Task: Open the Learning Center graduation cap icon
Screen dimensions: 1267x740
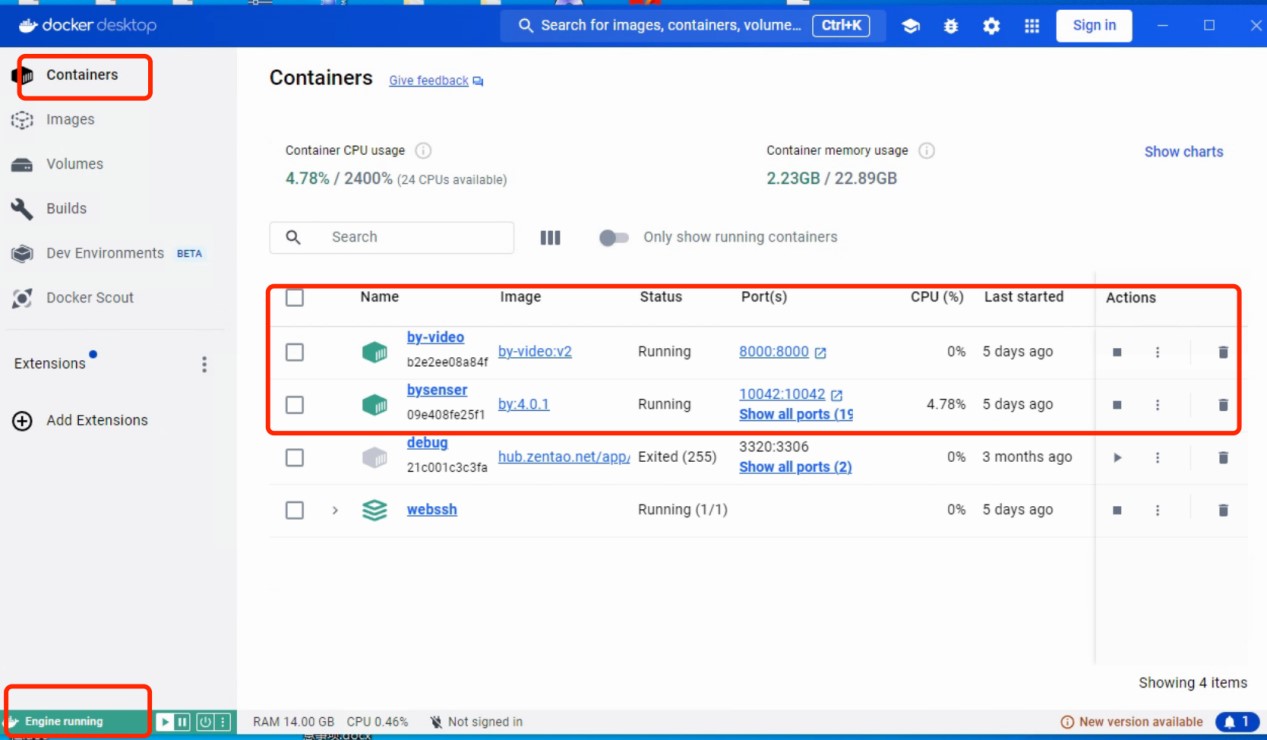Action: [x=910, y=26]
